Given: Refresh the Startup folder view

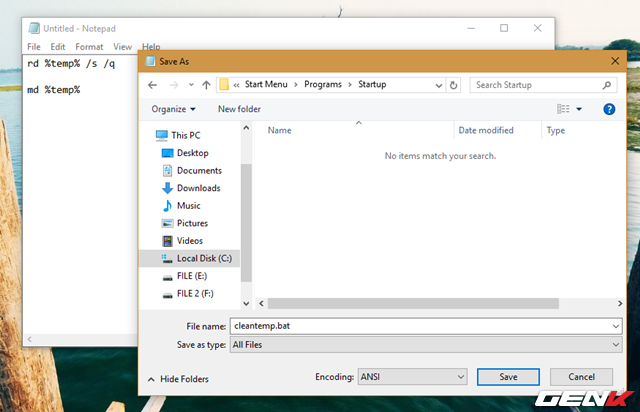Looking at the screenshot, I should [x=453, y=85].
